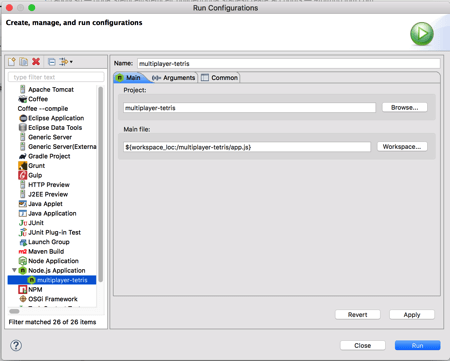Select the Java Application label

pyautogui.click(x=52, y=213)
